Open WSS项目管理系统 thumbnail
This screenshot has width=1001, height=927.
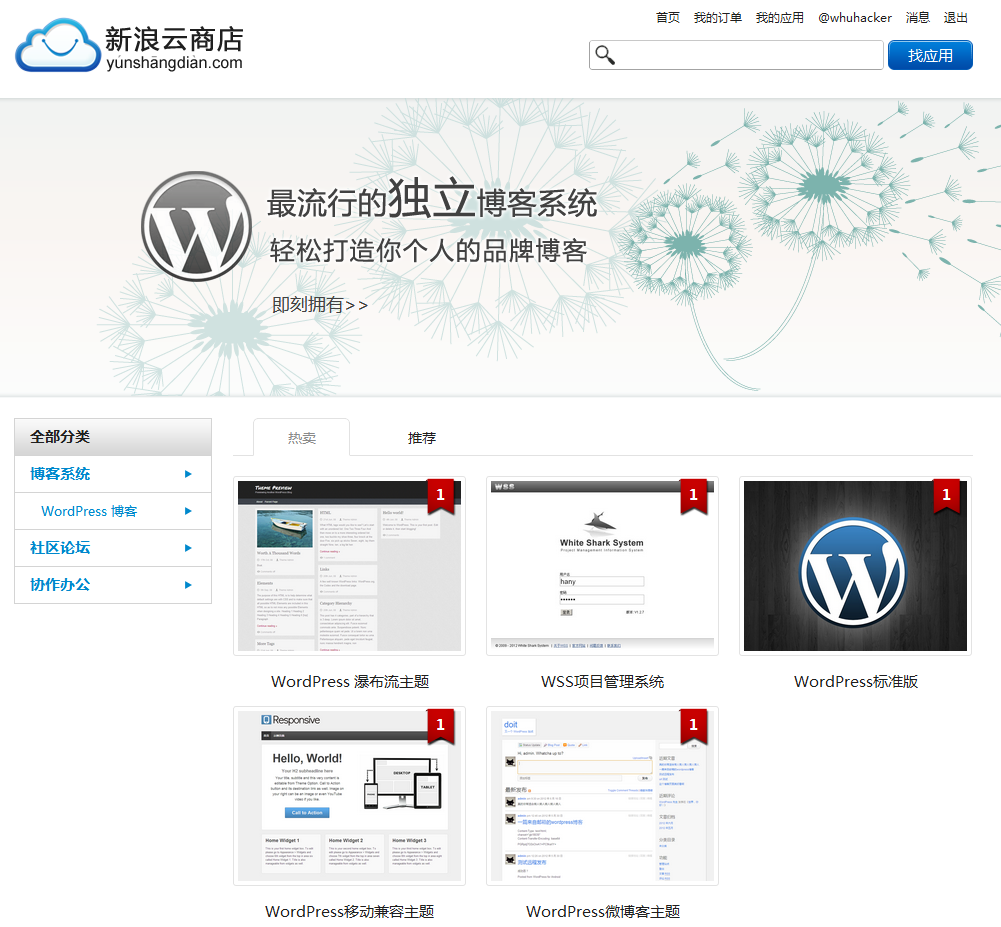(x=602, y=566)
